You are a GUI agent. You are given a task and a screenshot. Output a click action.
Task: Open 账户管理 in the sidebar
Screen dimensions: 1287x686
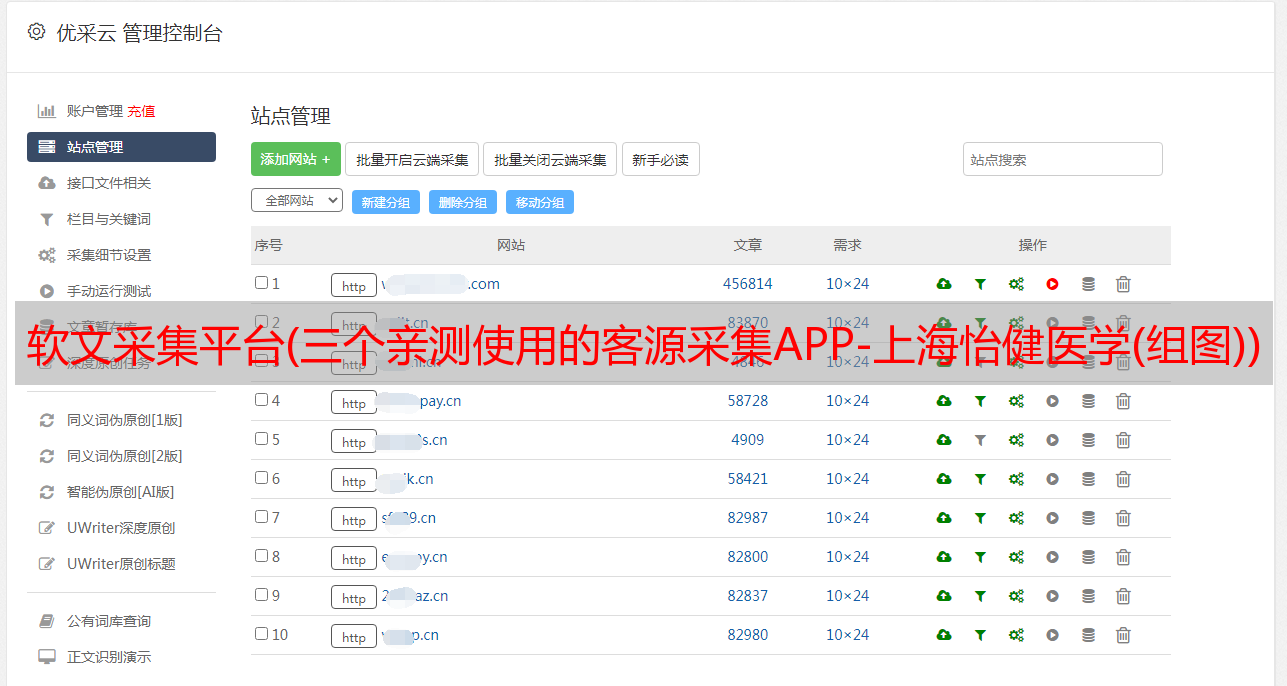[x=95, y=111]
